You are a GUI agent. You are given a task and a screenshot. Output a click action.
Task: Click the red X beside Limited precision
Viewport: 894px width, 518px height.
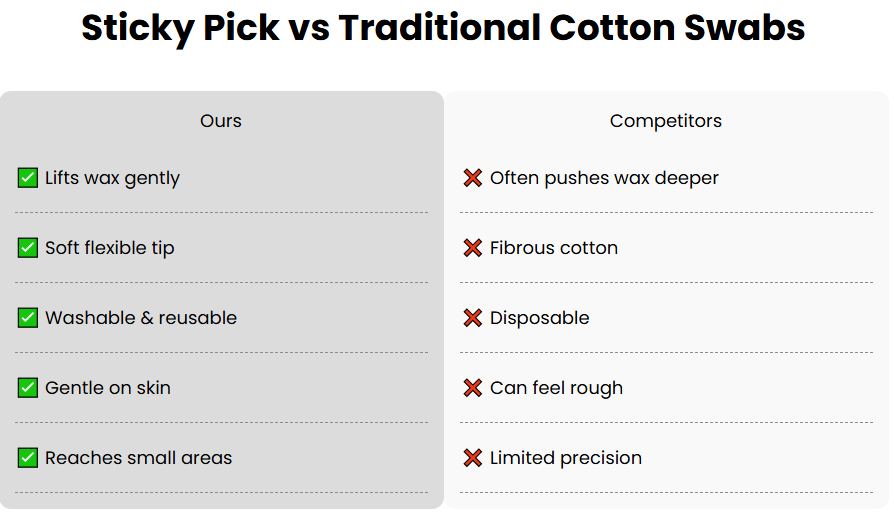[x=473, y=458]
